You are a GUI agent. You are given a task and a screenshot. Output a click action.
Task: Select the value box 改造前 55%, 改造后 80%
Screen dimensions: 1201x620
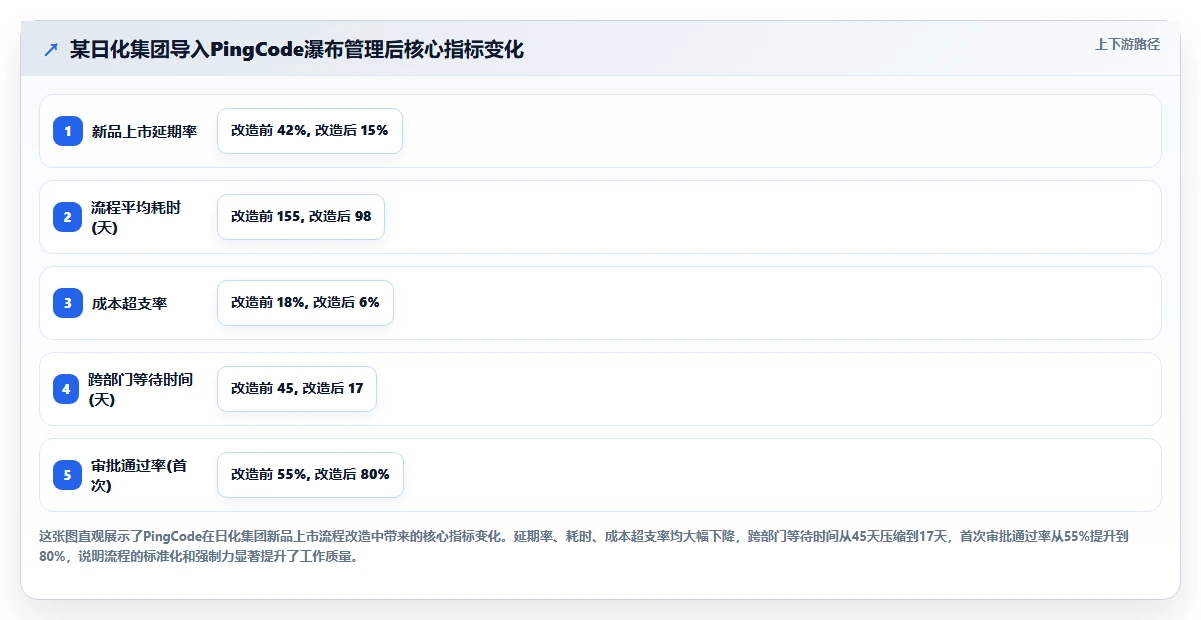310,475
